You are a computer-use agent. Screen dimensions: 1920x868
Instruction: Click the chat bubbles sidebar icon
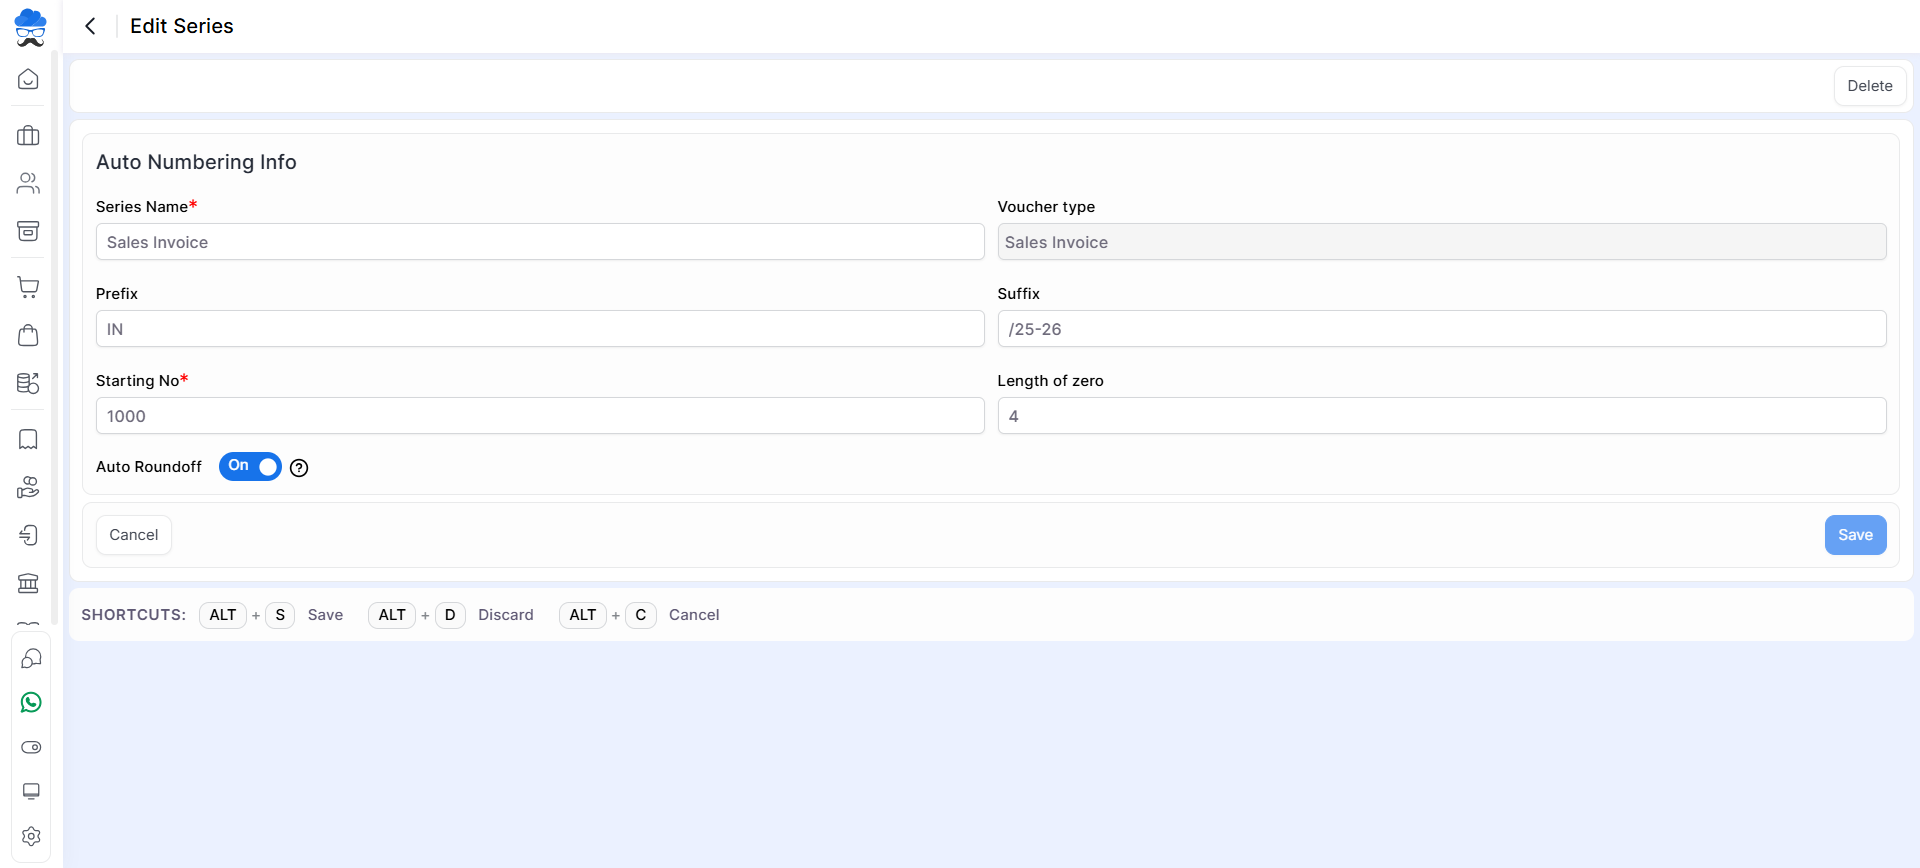pos(31,658)
